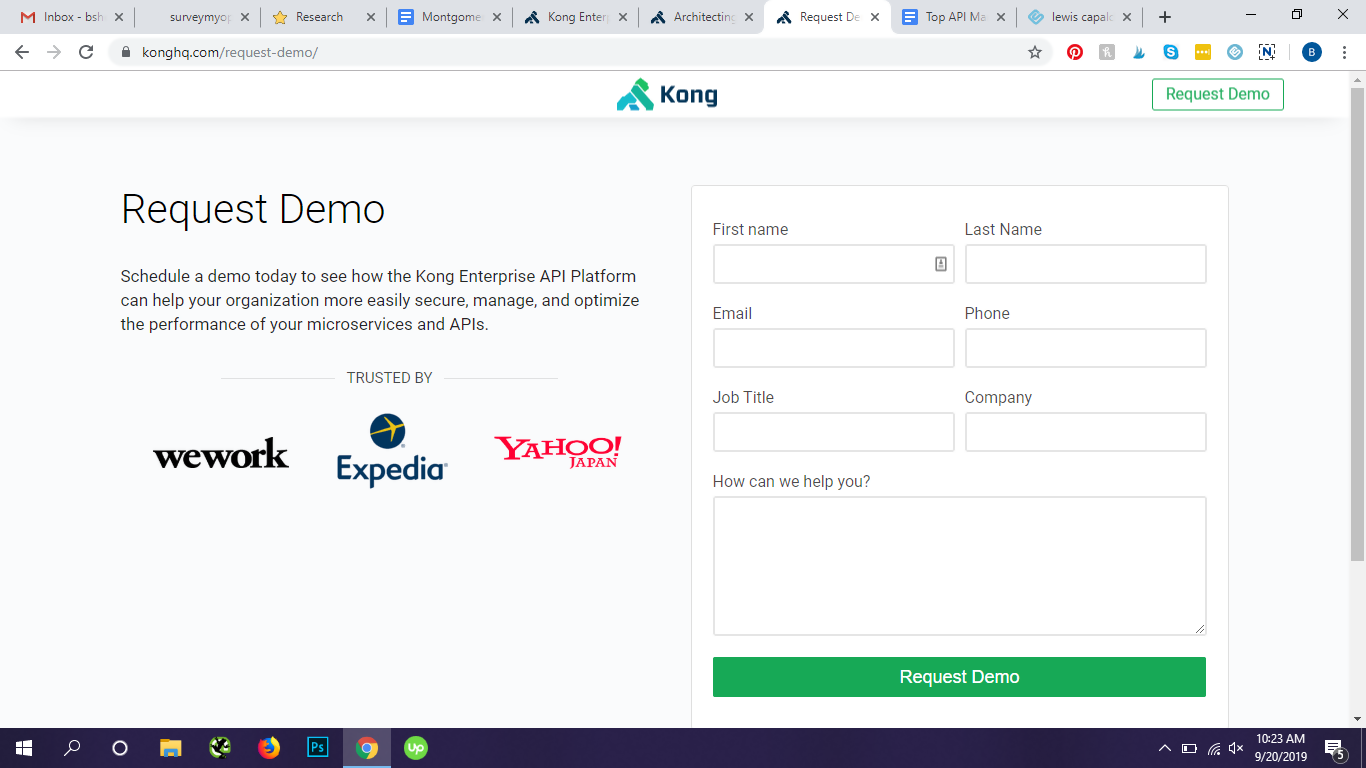View site information via the lock icon
This screenshot has height=768, width=1366.
click(x=126, y=52)
